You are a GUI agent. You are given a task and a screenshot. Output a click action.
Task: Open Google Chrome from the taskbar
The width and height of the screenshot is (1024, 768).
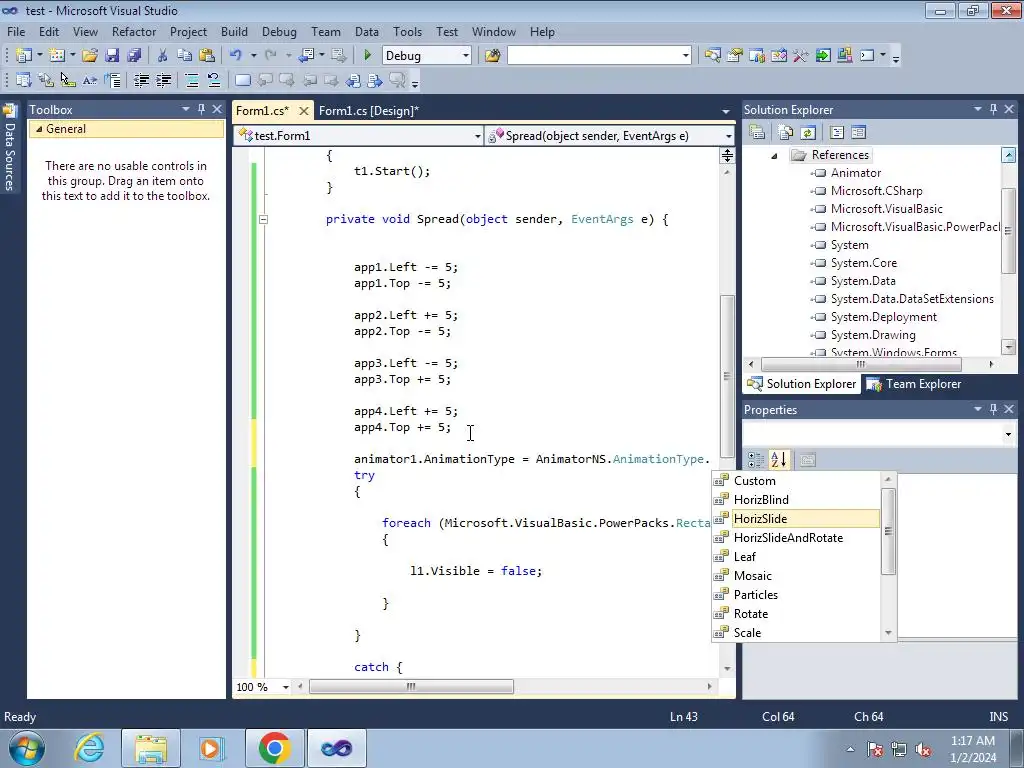[x=274, y=748]
